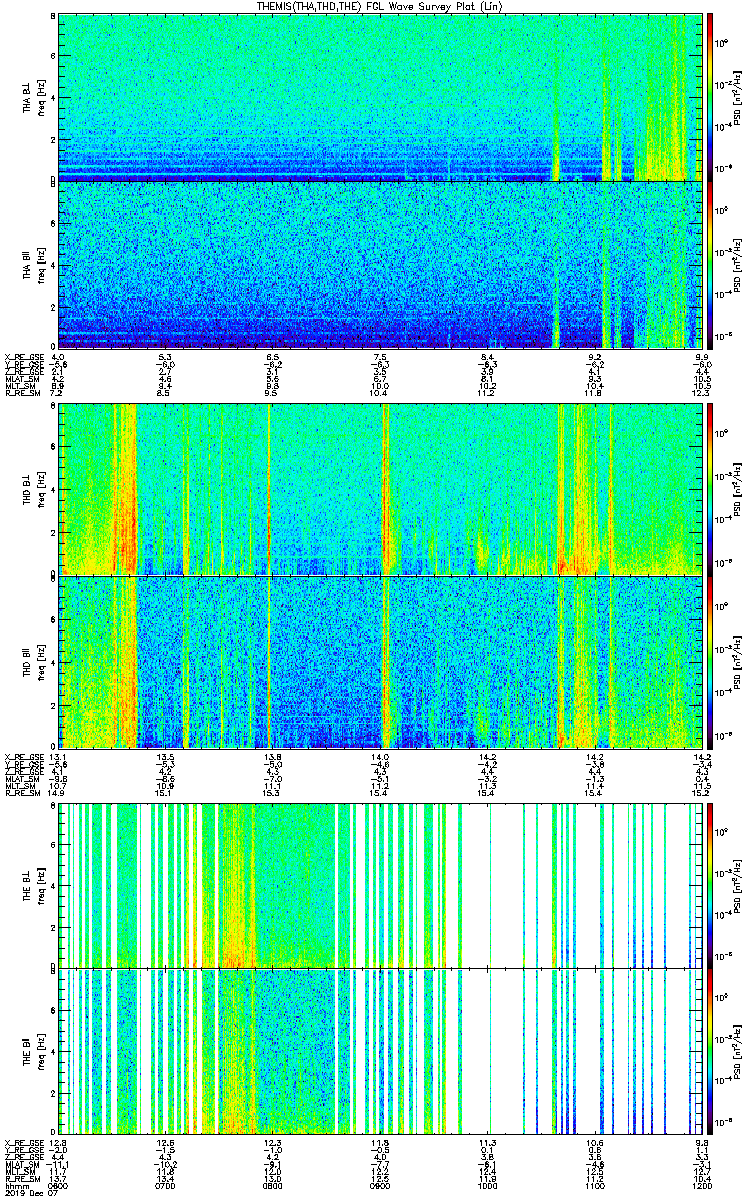Click the THE B-perpendicular spectrogram panel
Image resolution: width=750 pixels, height=1200 pixels.
tap(379, 884)
